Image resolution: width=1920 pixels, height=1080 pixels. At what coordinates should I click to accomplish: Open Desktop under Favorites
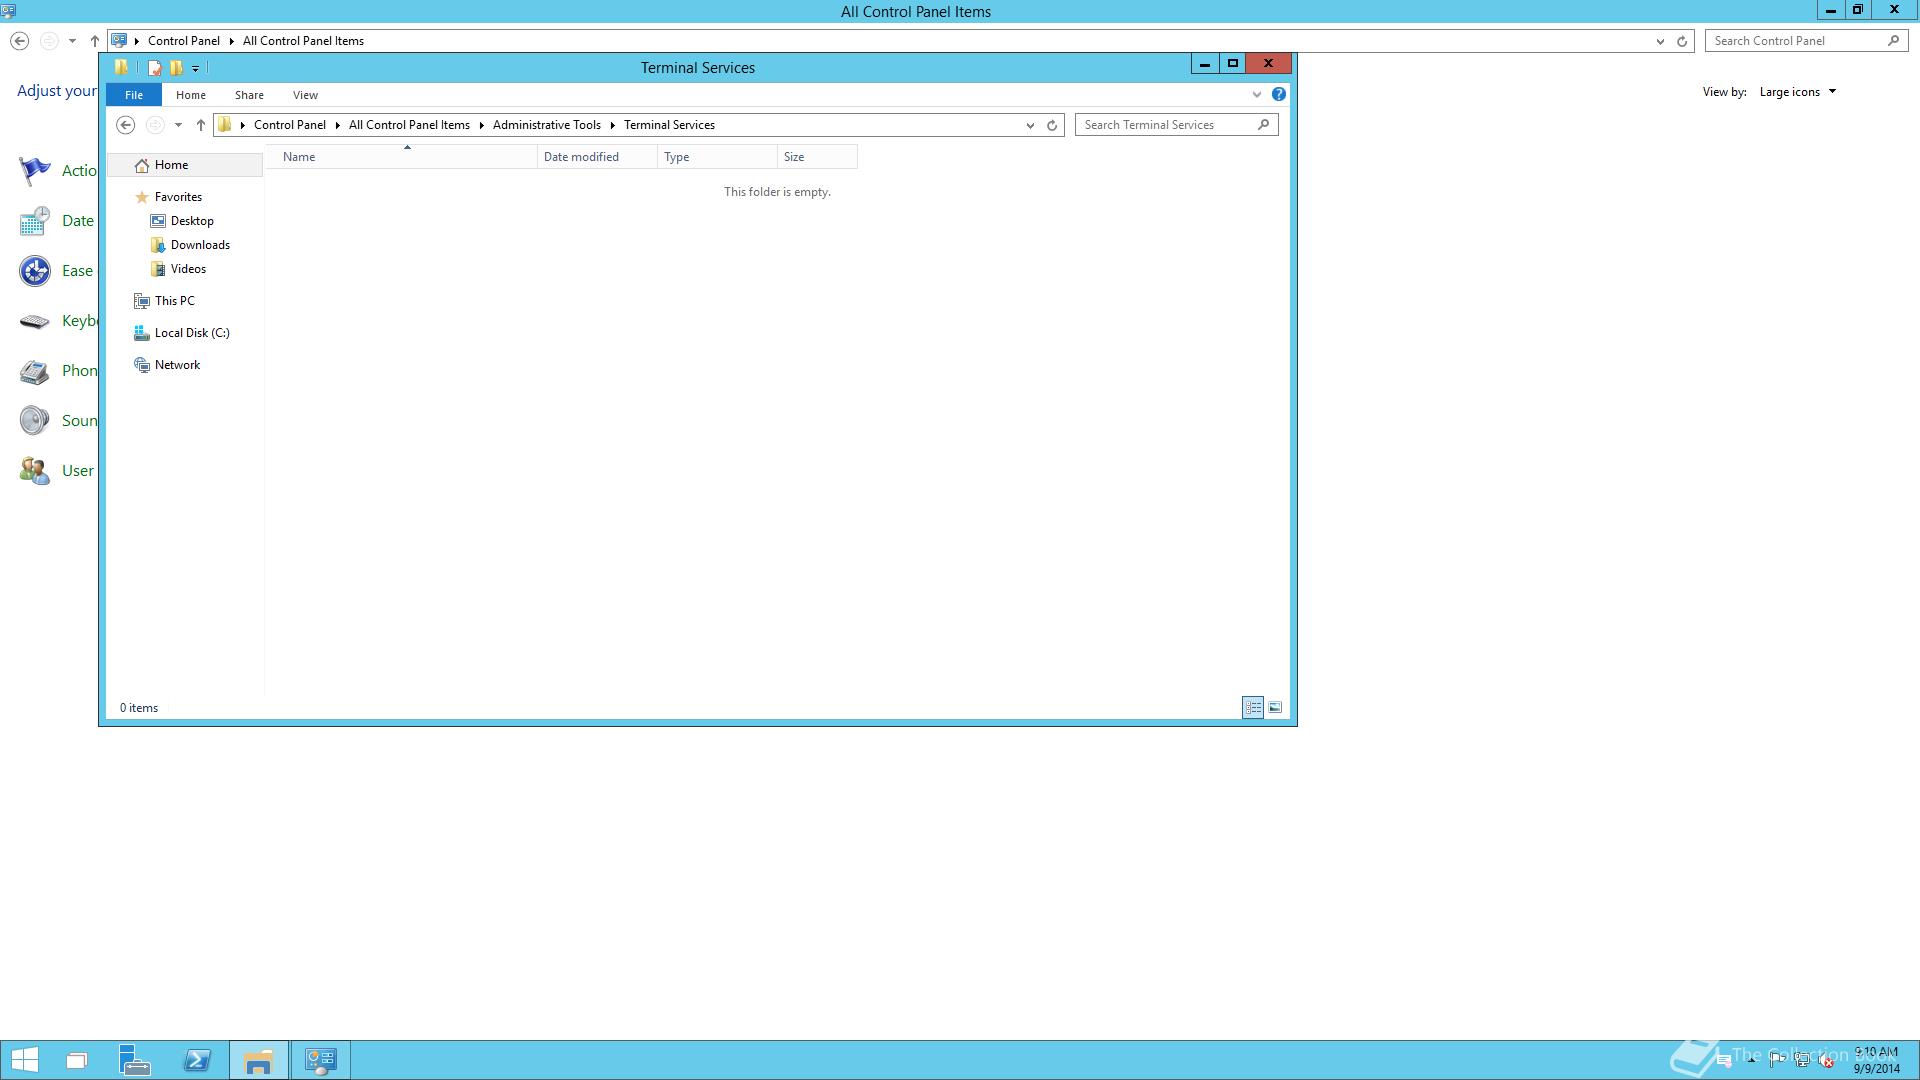pyautogui.click(x=192, y=221)
